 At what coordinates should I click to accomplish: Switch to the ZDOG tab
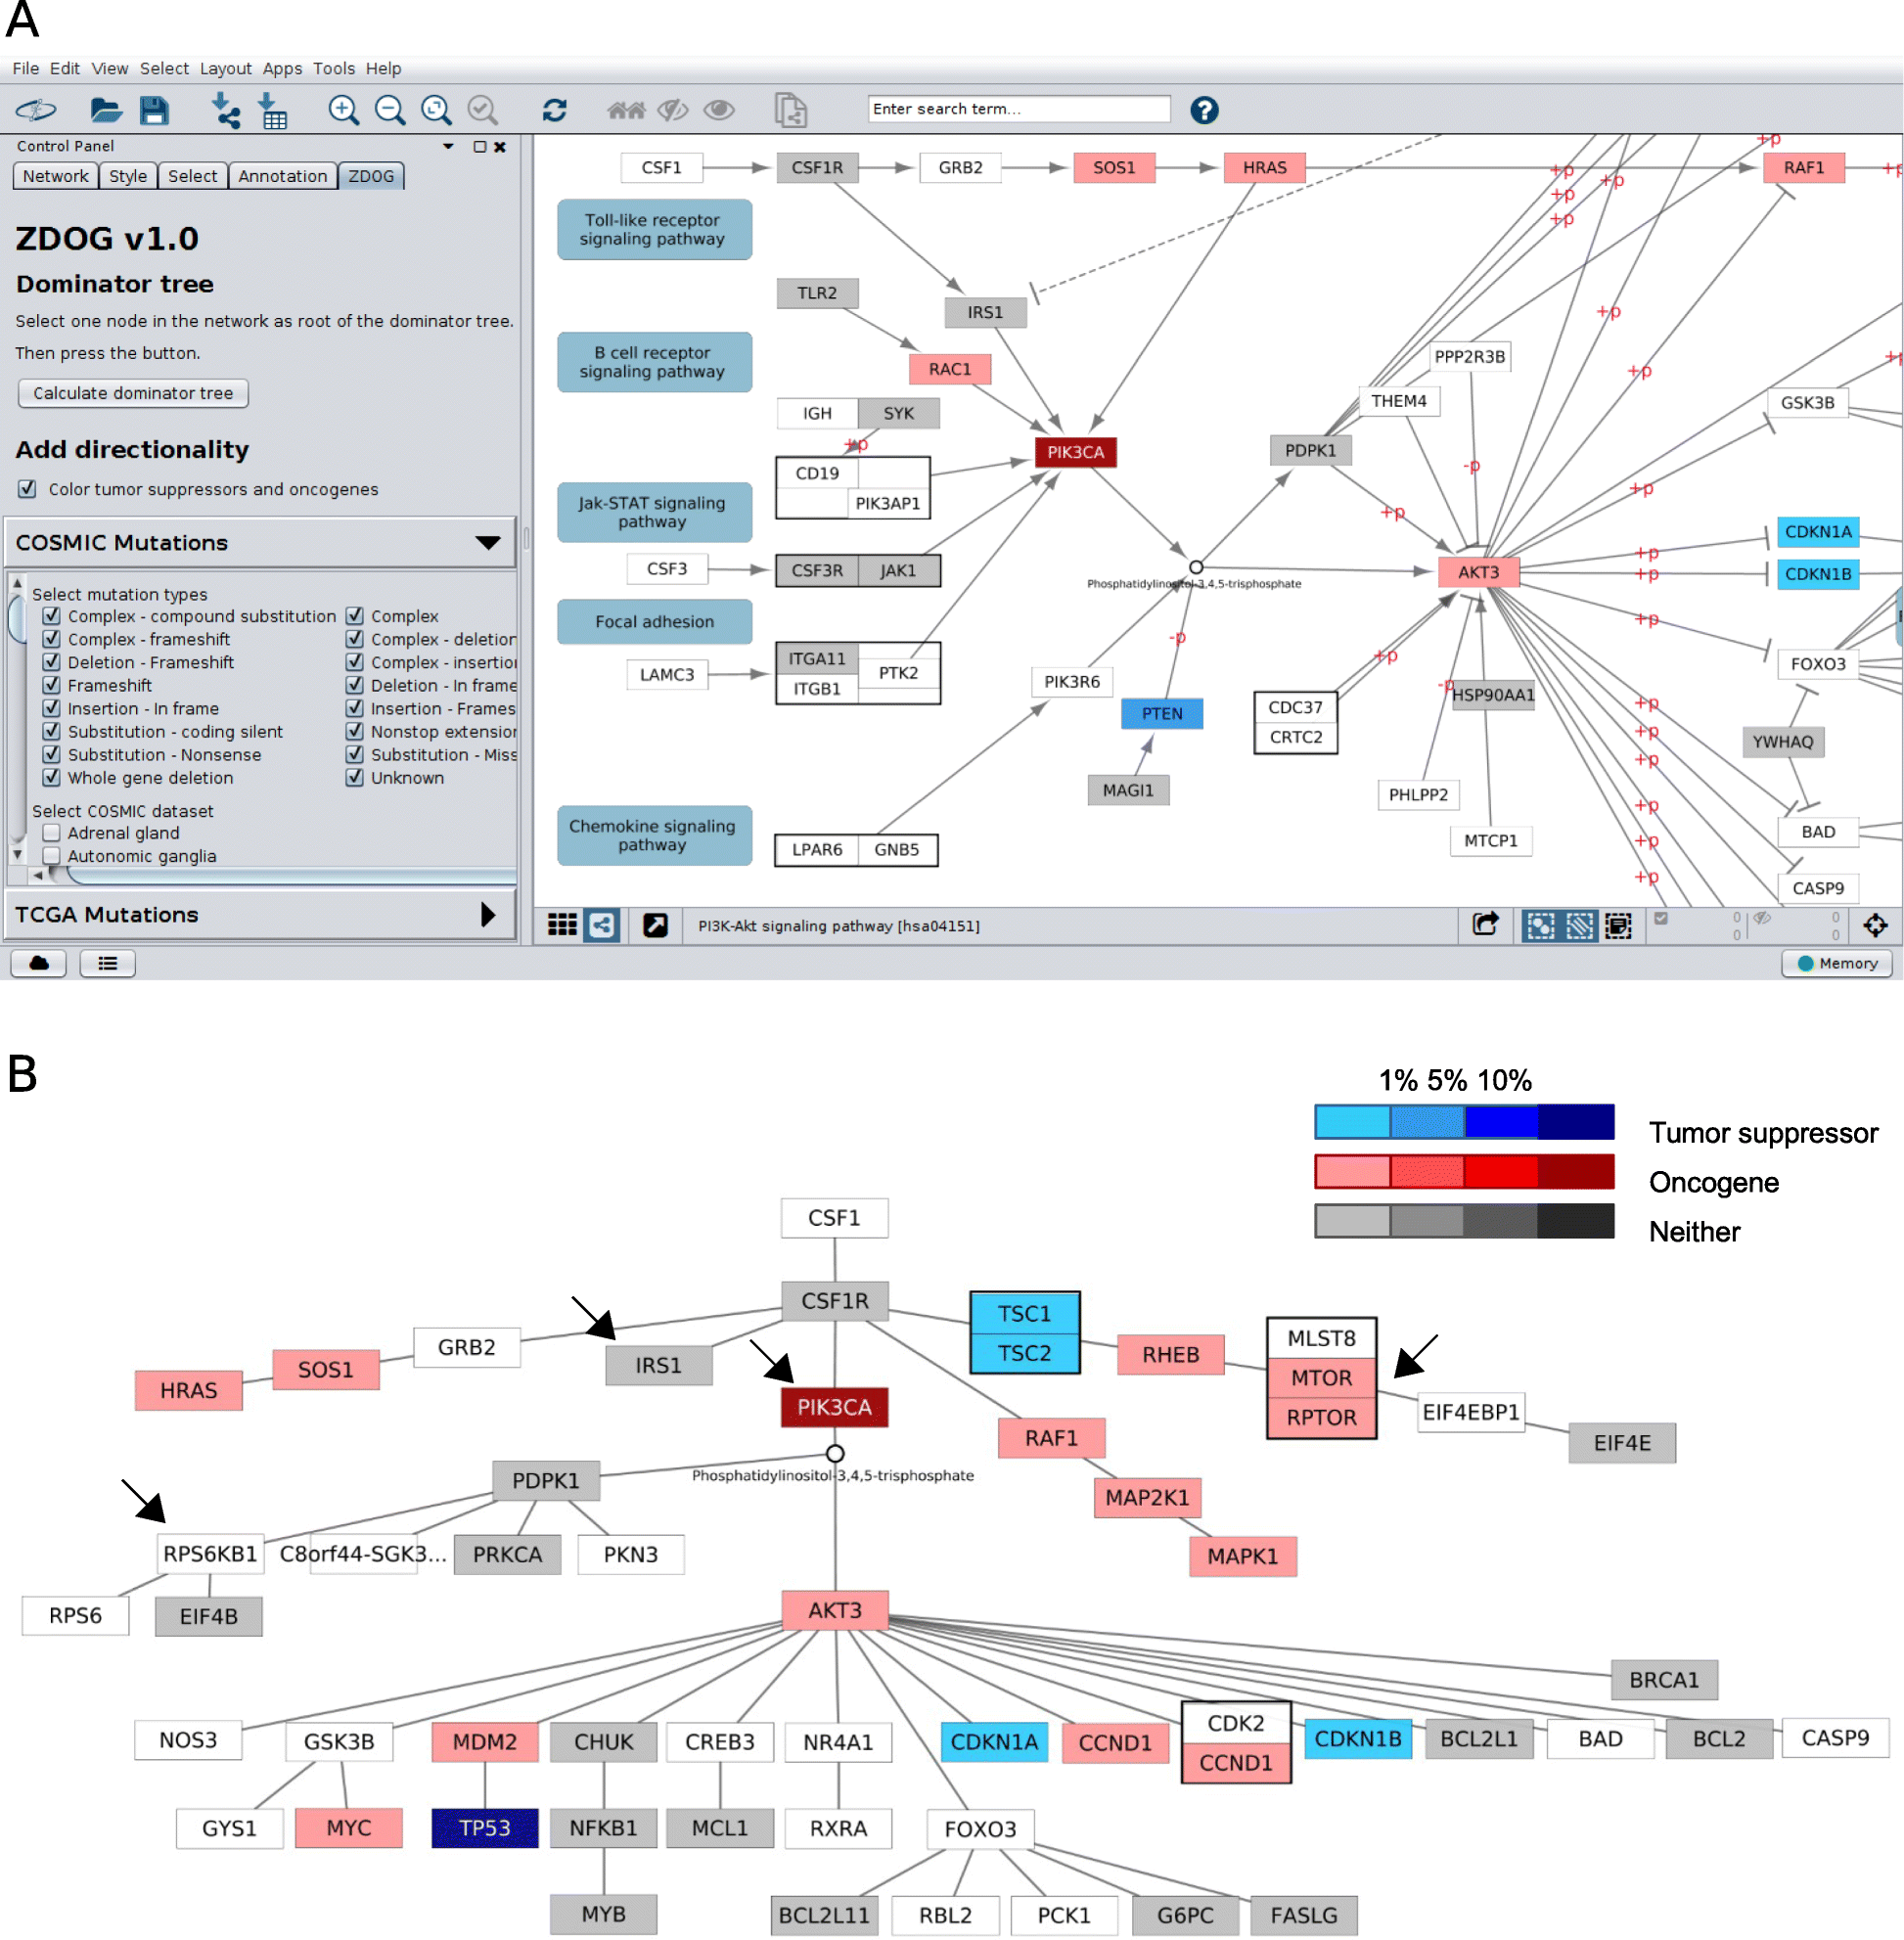pyautogui.click(x=371, y=176)
